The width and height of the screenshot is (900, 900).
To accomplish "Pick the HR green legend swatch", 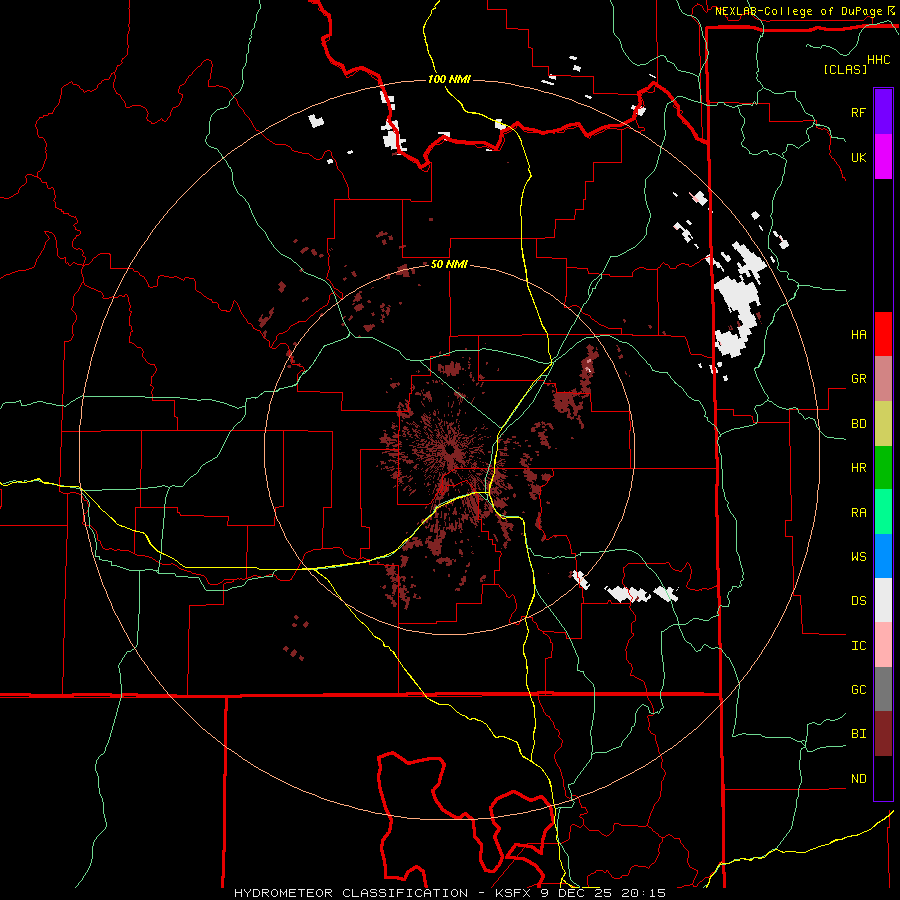I will tap(883, 467).
